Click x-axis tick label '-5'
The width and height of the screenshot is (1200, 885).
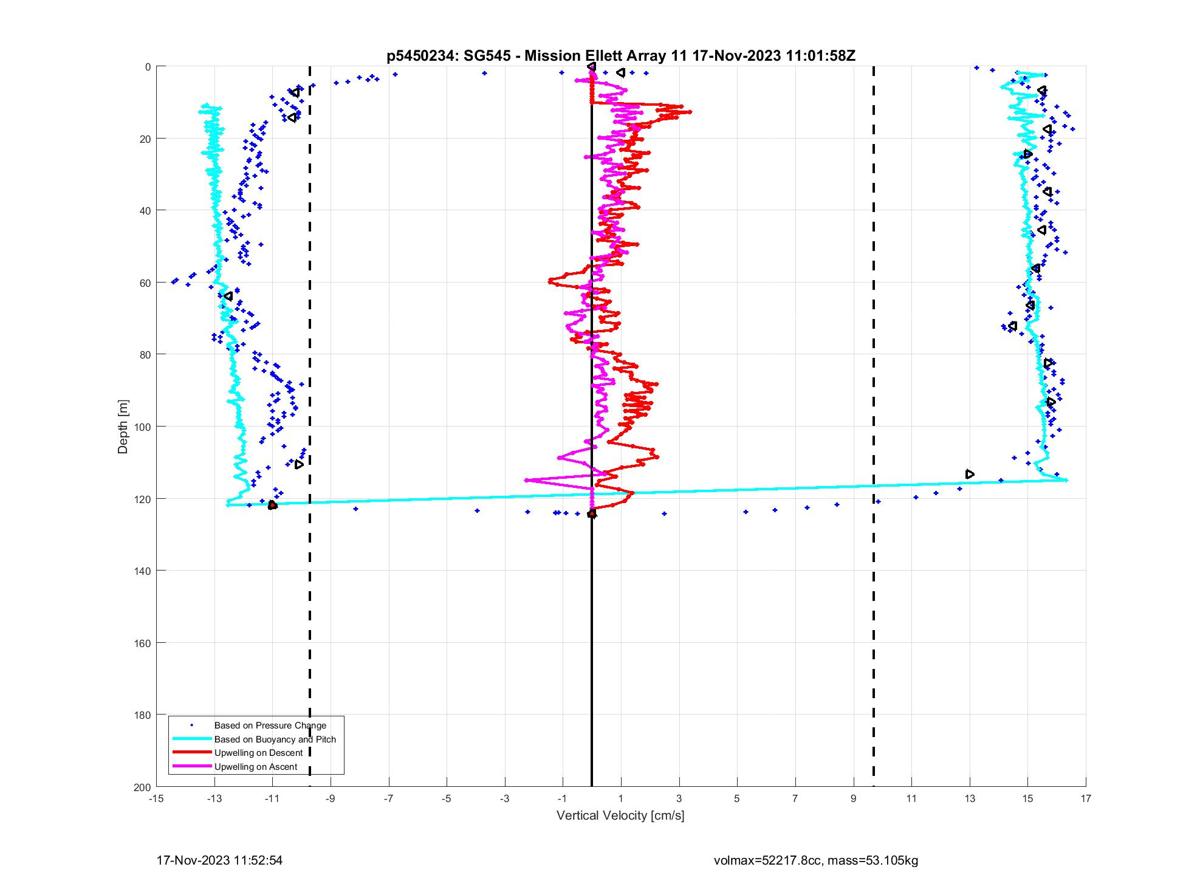(446, 799)
